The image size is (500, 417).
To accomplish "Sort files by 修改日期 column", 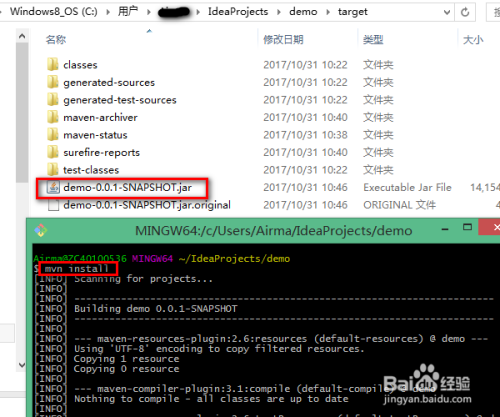I will coord(283,40).
